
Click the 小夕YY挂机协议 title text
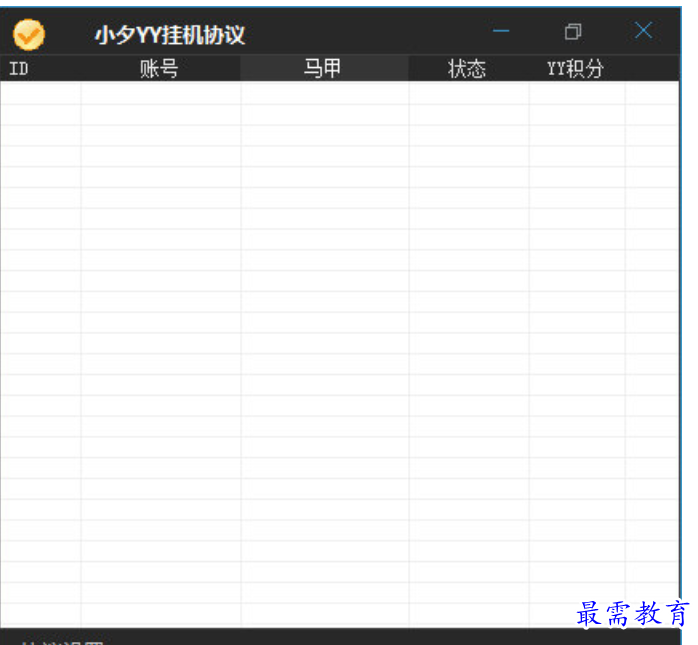point(170,35)
